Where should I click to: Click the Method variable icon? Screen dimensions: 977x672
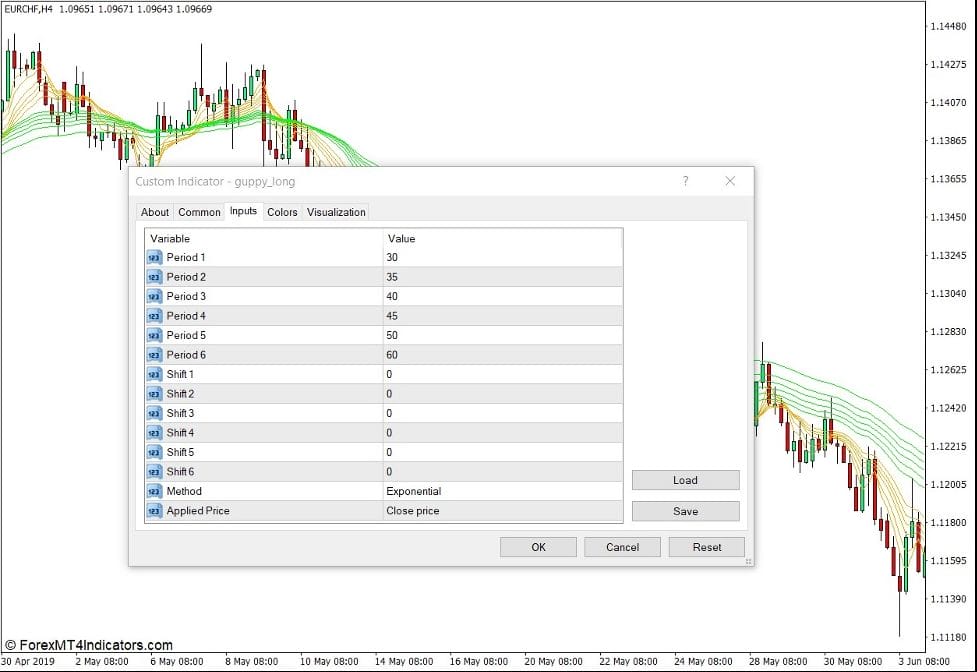[154, 491]
